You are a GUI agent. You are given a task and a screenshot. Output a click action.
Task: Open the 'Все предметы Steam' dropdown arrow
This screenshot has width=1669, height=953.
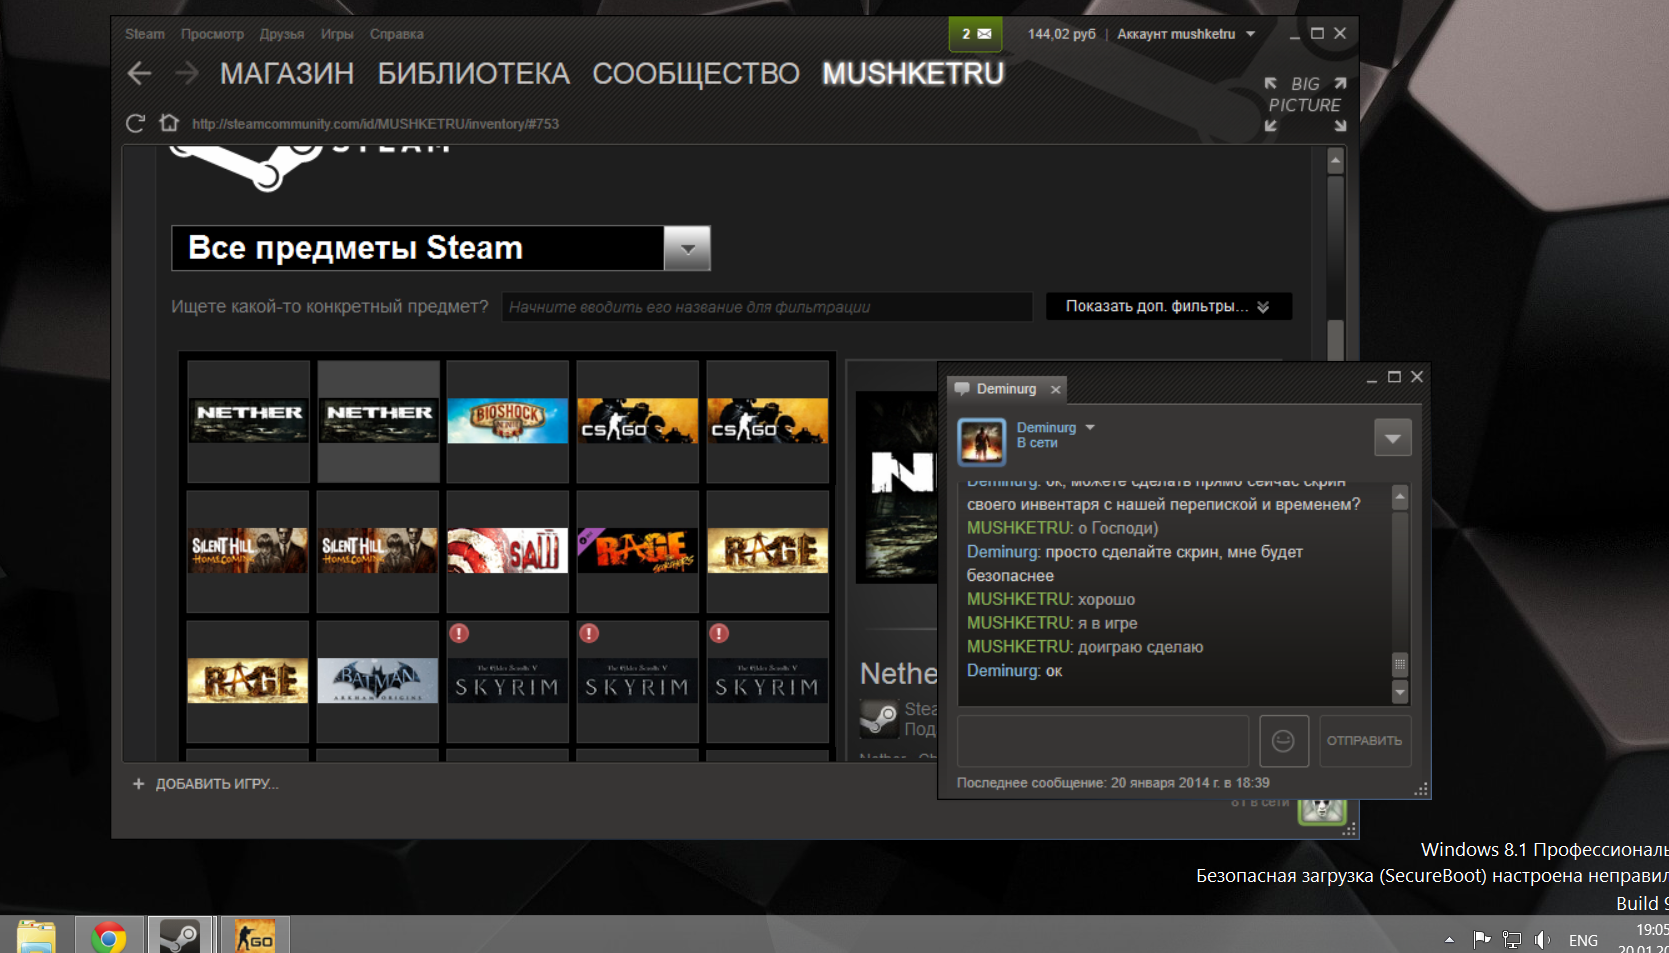tap(687, 248)
